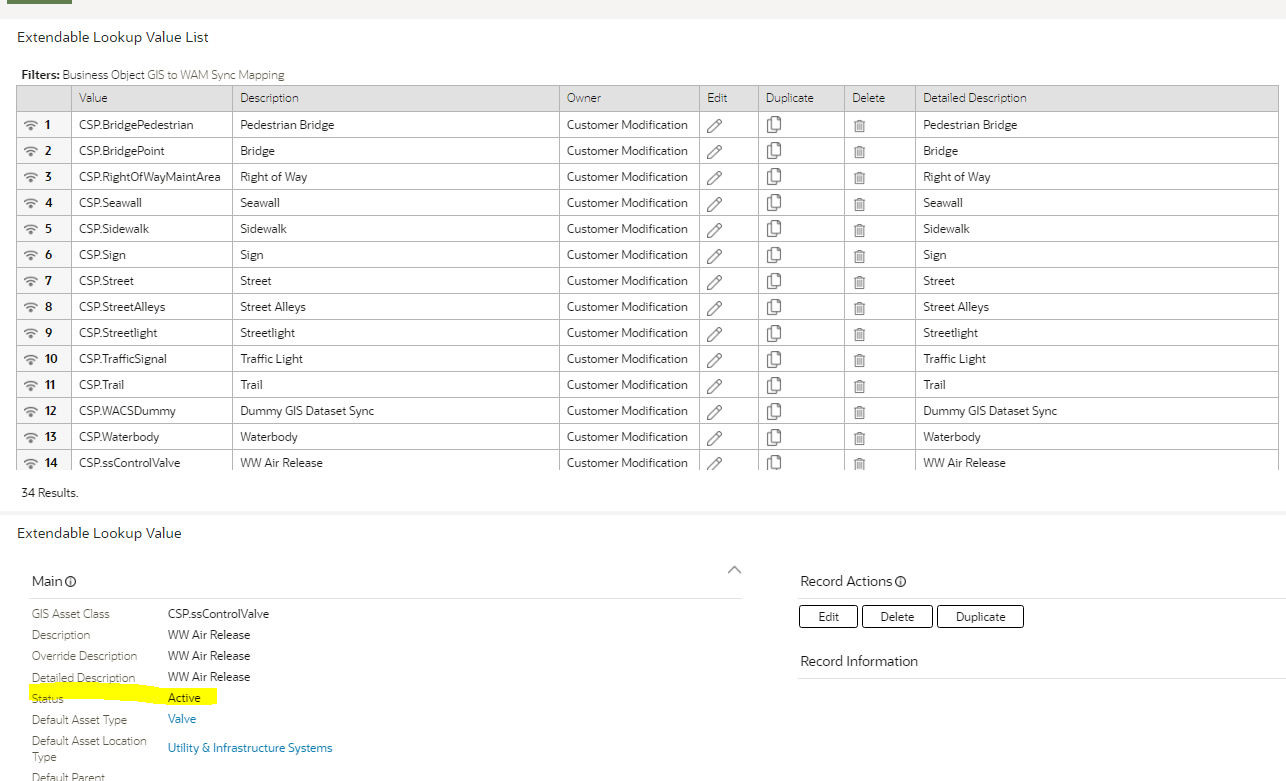This screenshot has width=1286, height=781.
Task: Duplicate the CSP.WACSDummy record
Action: pyautogui.click(x=774, y=411)
